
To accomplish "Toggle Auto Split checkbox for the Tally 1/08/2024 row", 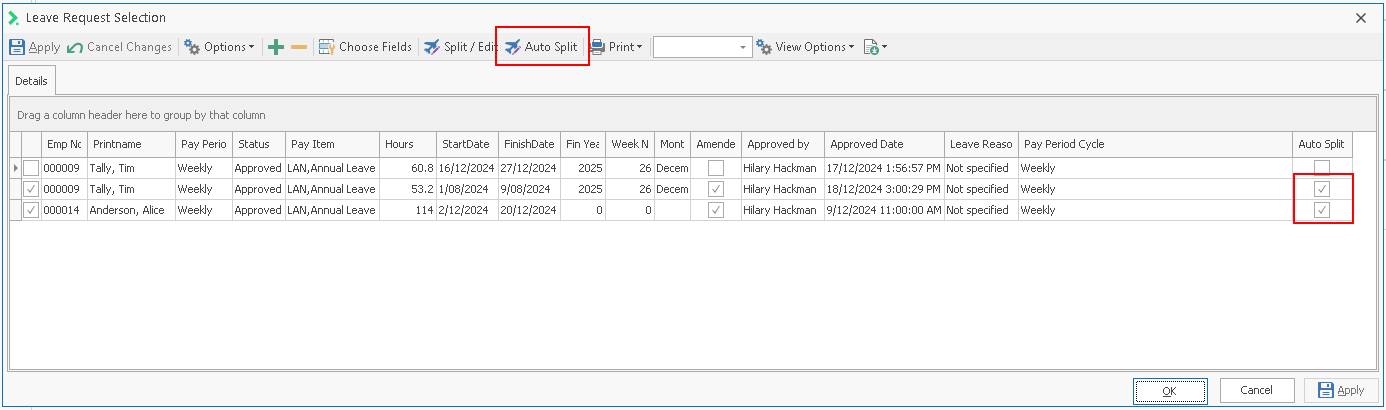I will tap(1322, 189).
